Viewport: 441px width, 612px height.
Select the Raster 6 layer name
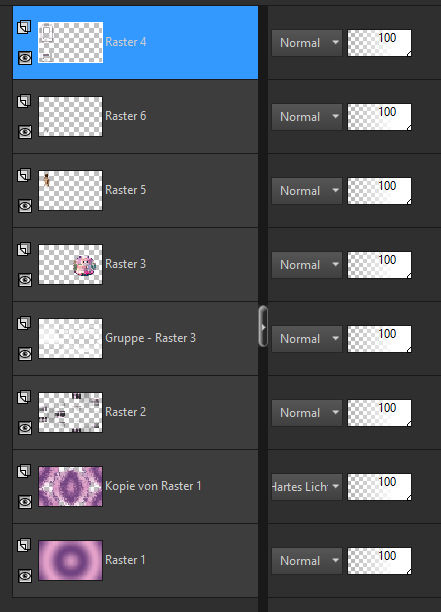tap(126, 116)
